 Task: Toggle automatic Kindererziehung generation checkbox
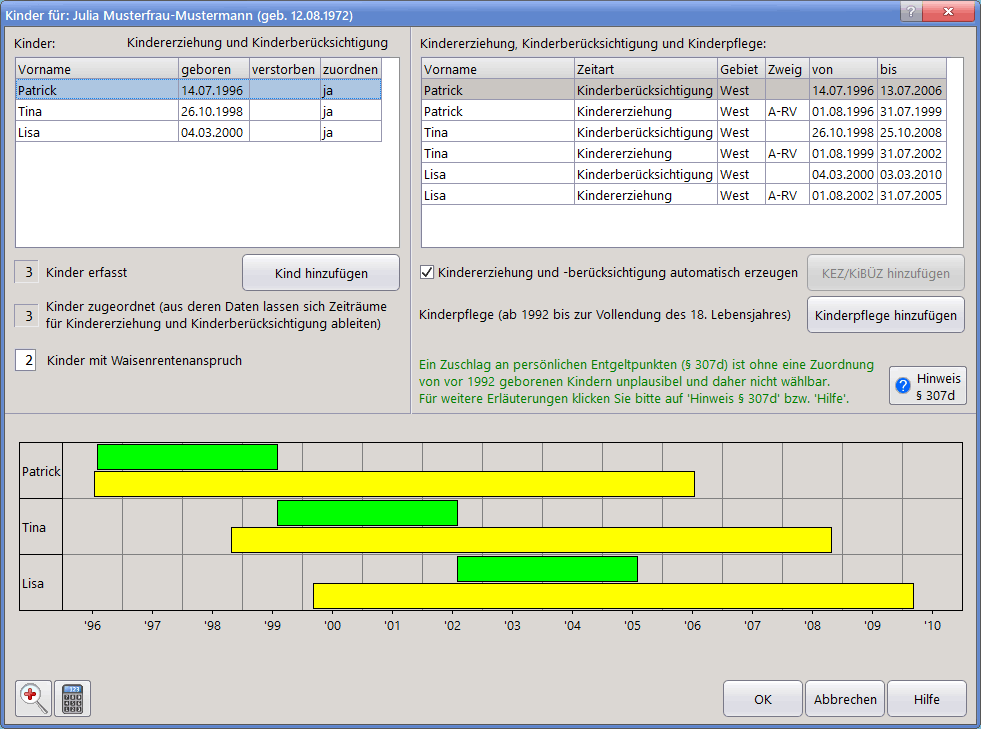point(428,272)
